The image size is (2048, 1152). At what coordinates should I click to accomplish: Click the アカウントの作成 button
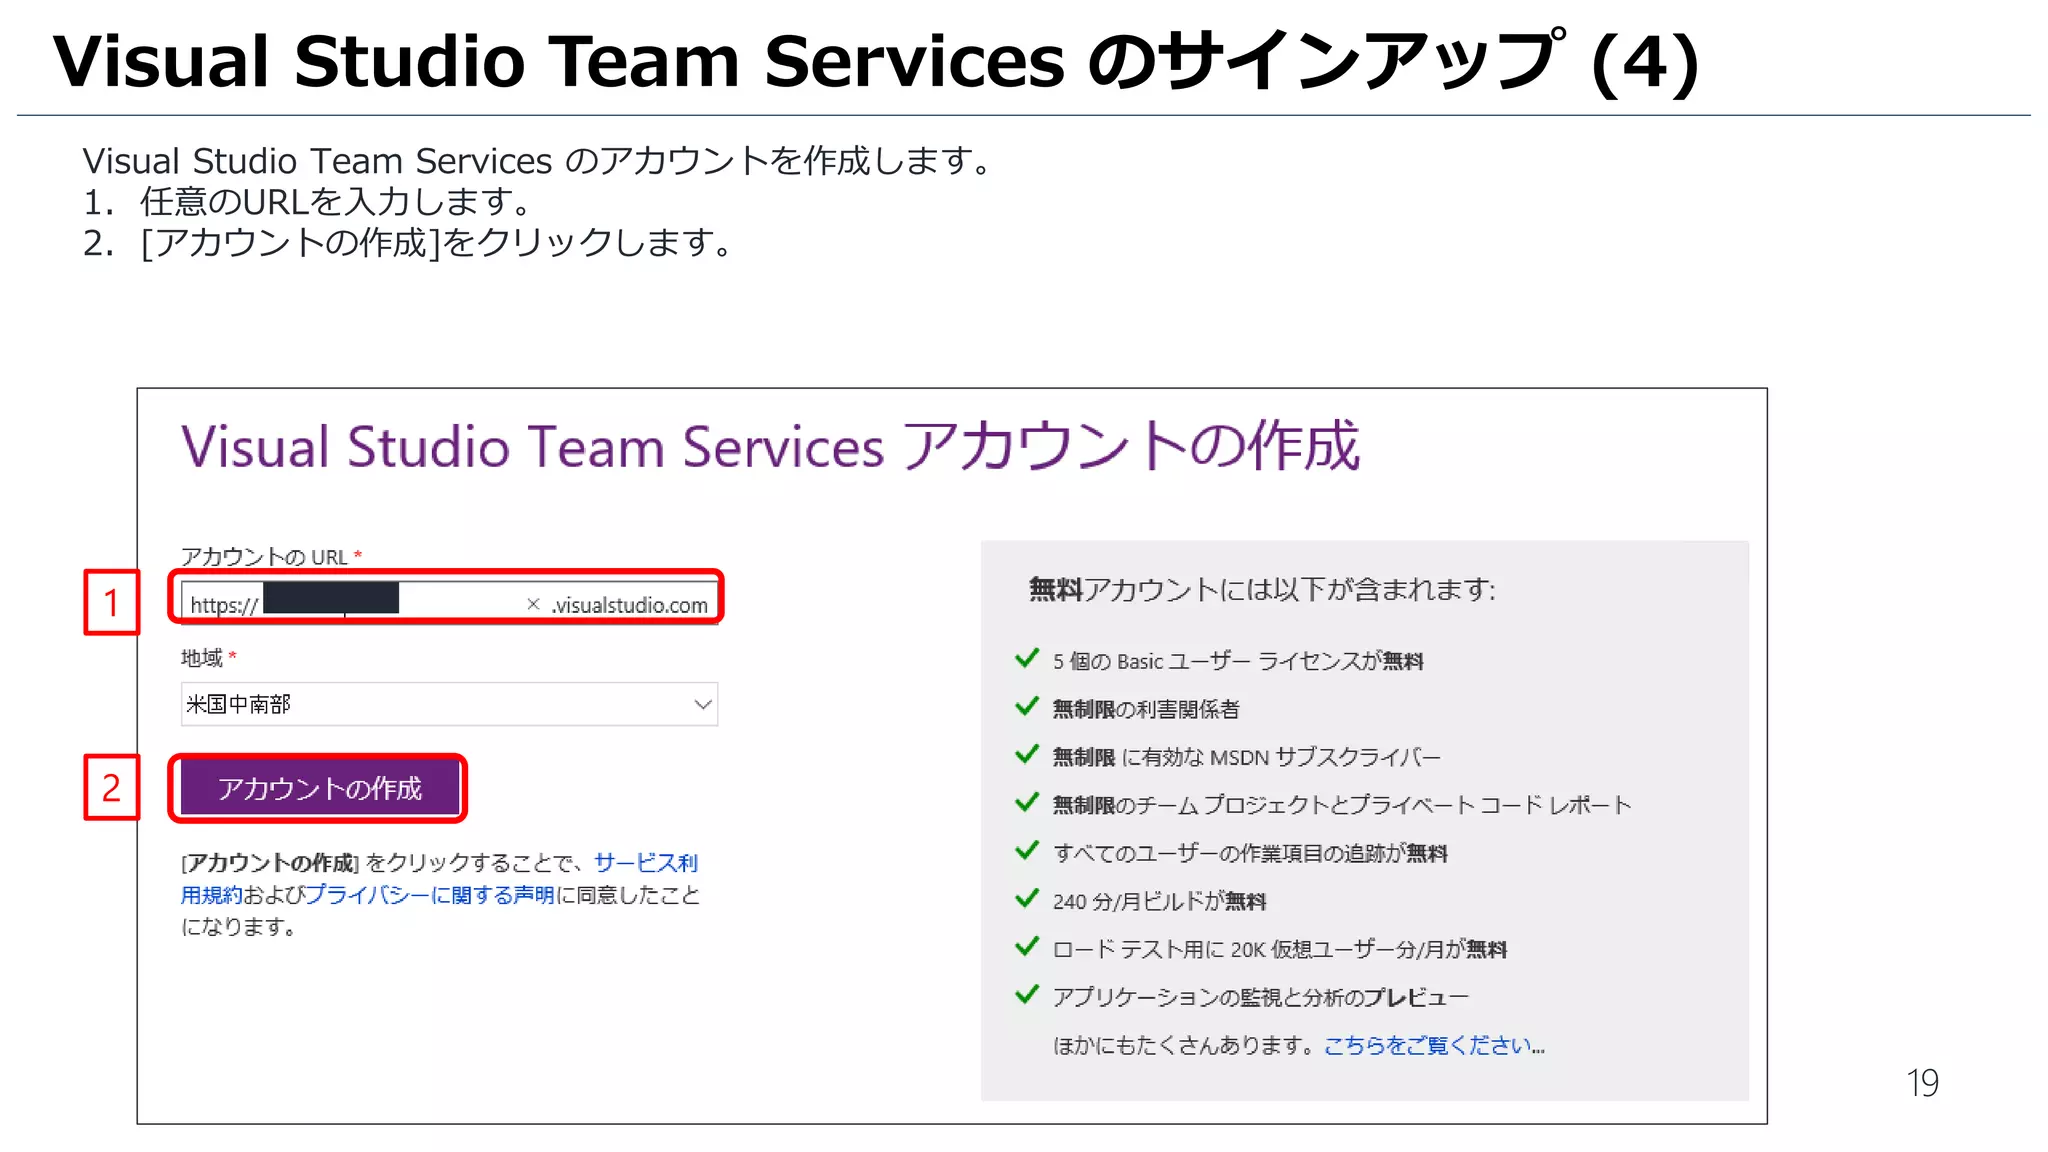[x=320, y=788]
